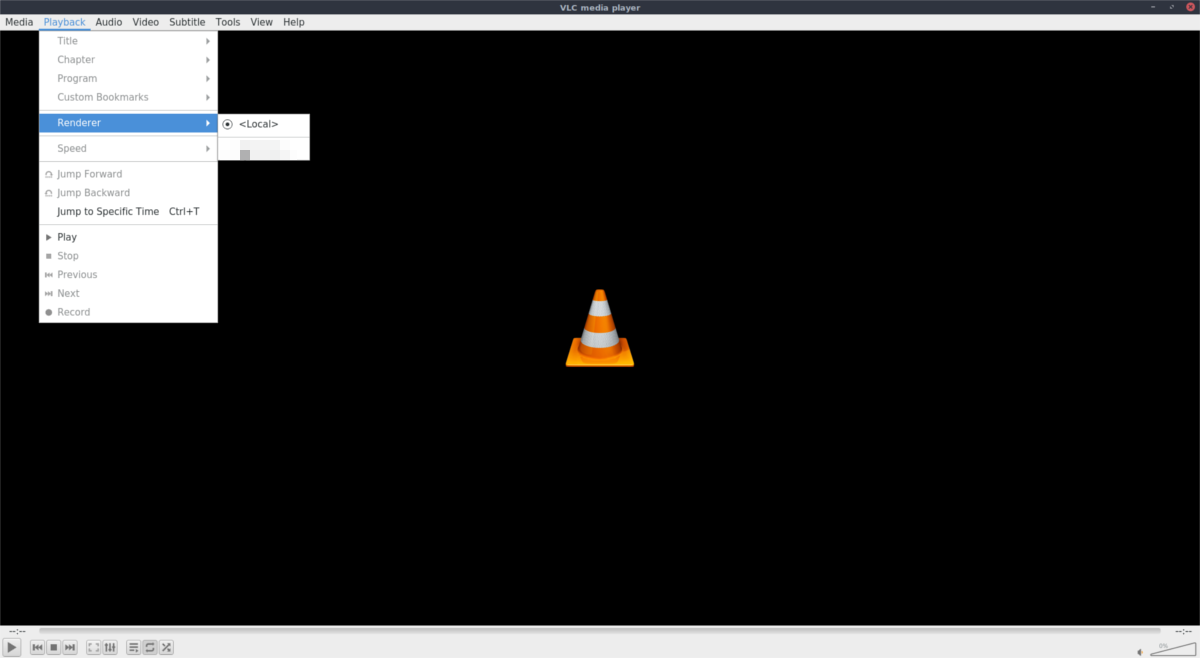Toggle the playlist view
Viewport: 1200px width, 658px height.
(x=133, y=648)
